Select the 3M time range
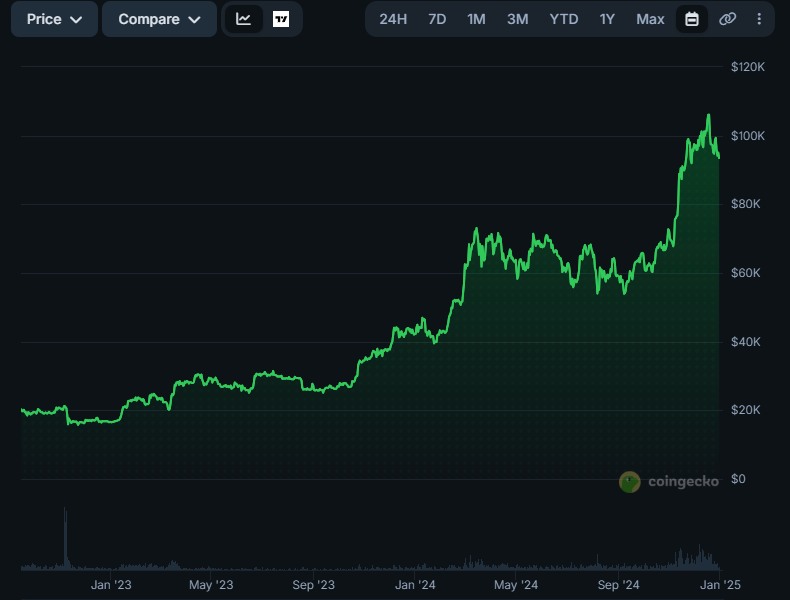This screenshot has height=600, width=790. 517,19
